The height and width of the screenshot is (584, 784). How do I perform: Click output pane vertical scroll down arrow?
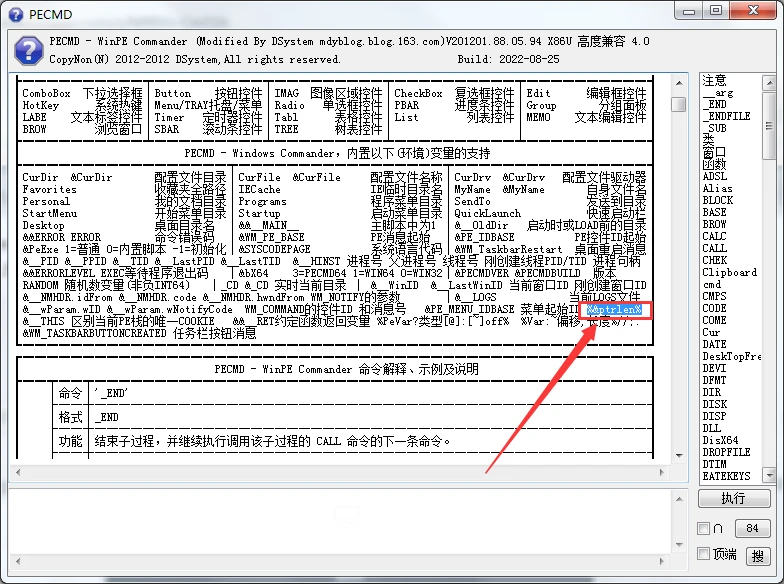coord(678,544)
